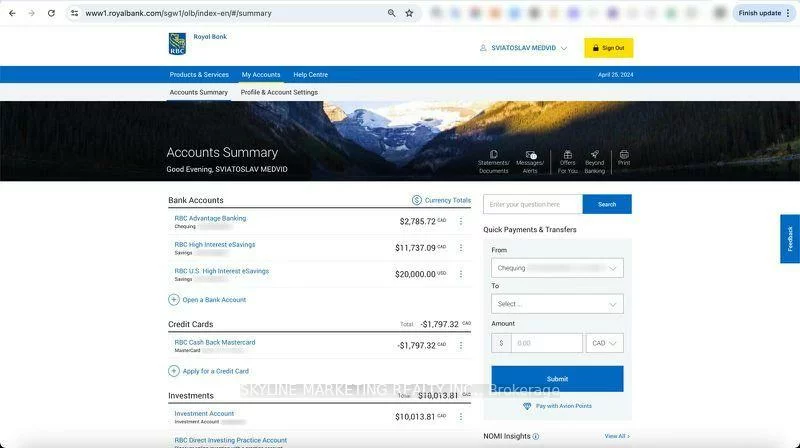This screenshot has height=448, width=800.
Task: Click the Offers For You gift icon
Action: [567, 162]
